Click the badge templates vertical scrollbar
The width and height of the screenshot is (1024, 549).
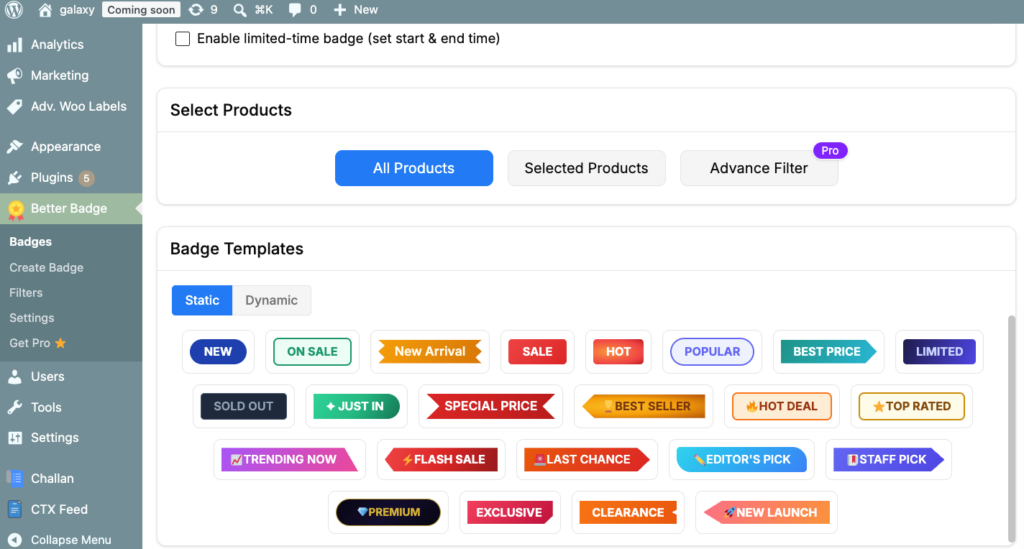[1012, 428]
